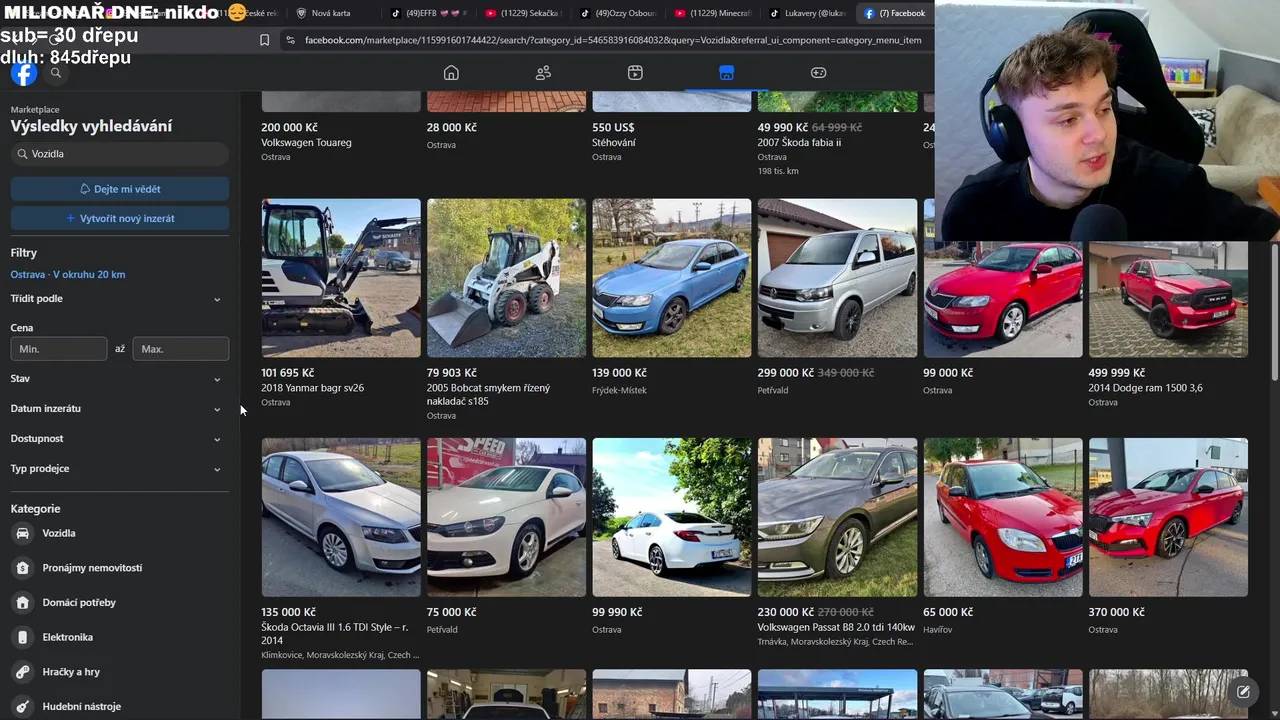Open the Video/Reels icon in top navigation
1280x720 pixels.
click(635, 73)
